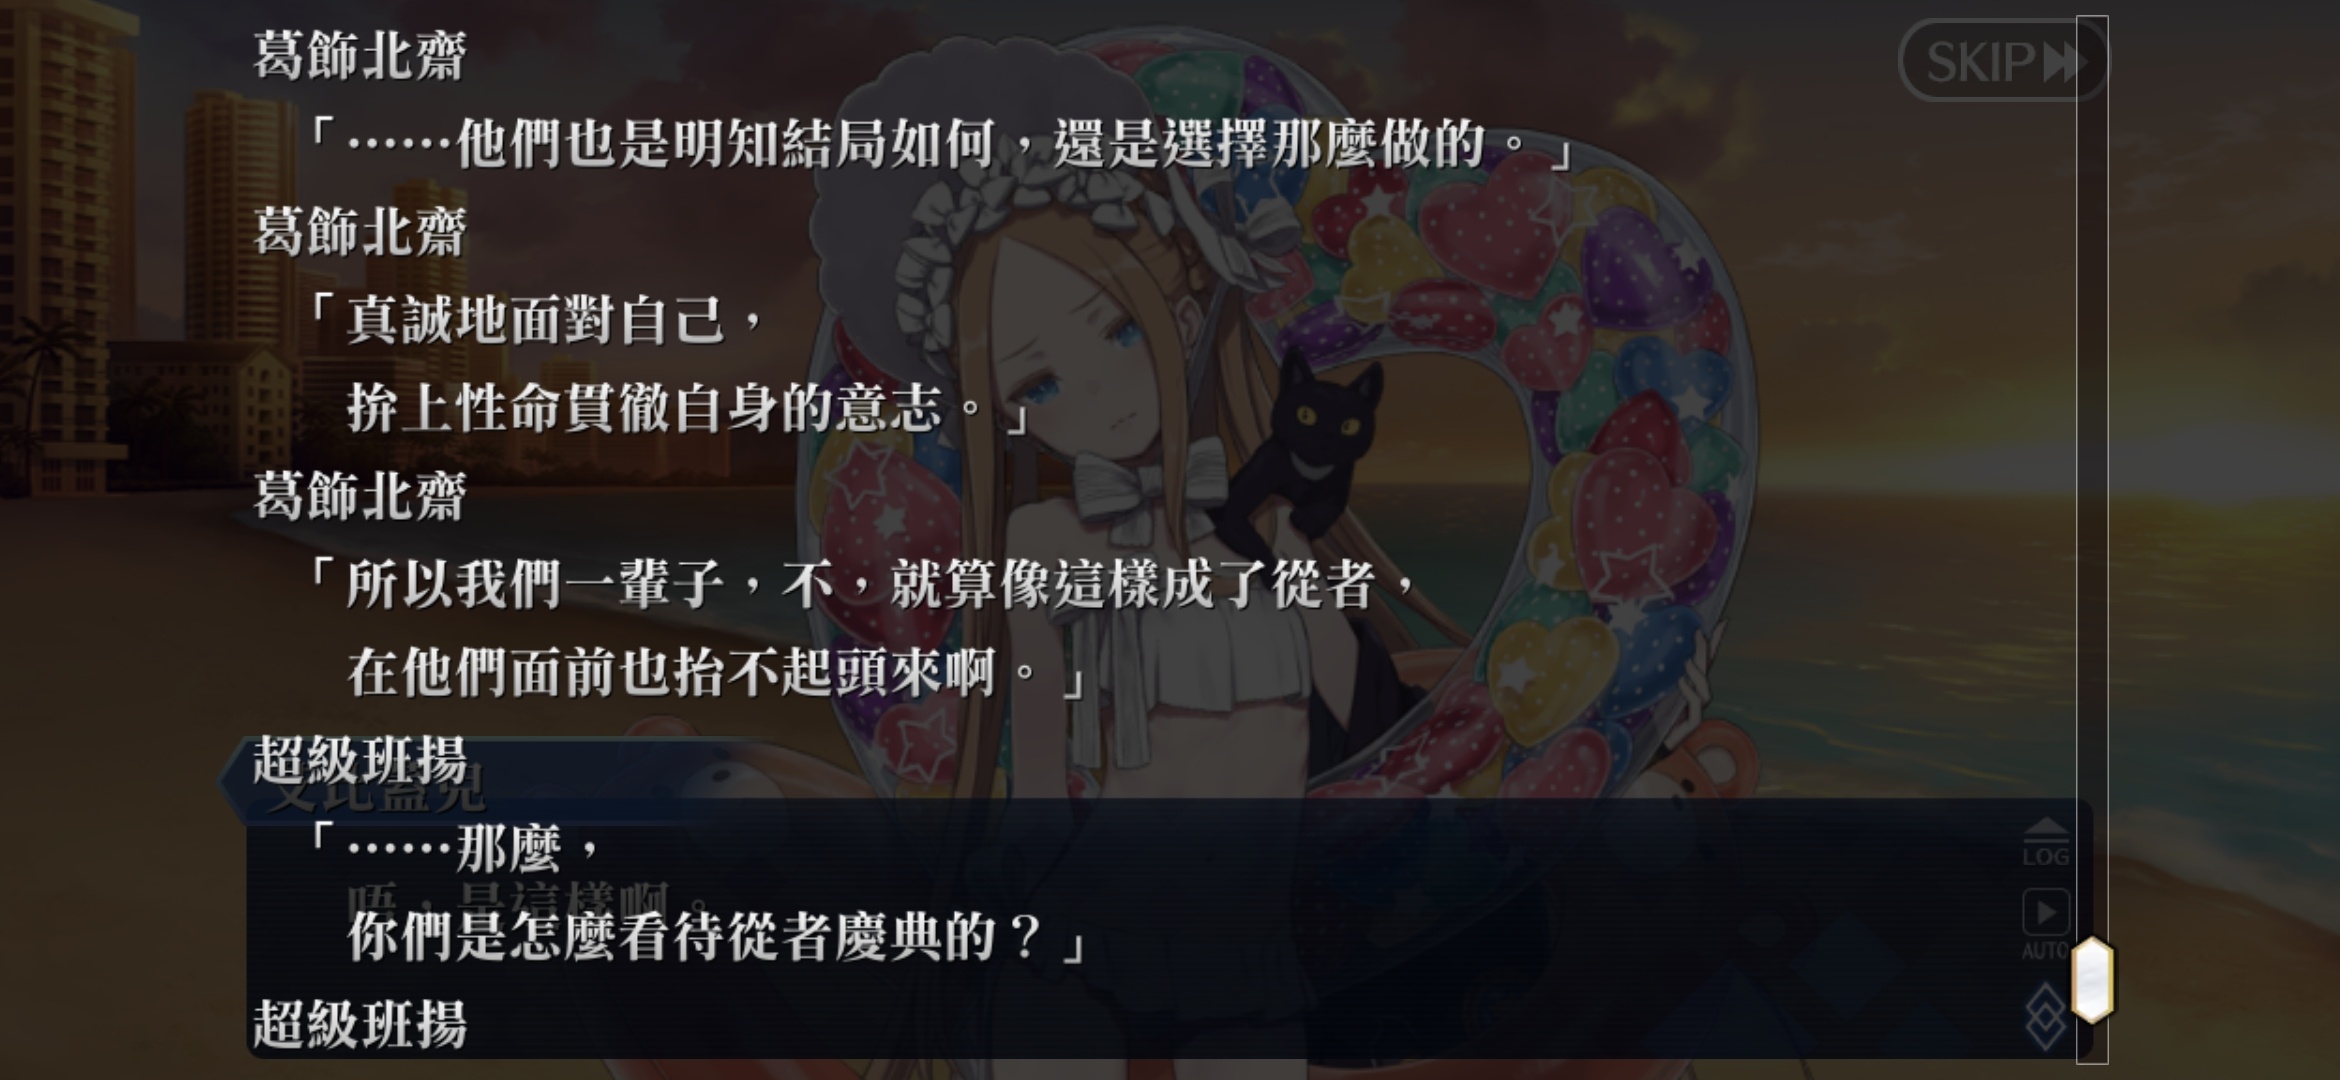Screen dimensions: 2340x1080
Task: Select the third 葛飾北齋 speaker name
Action: pyautogui.click(x=359, y=496)
